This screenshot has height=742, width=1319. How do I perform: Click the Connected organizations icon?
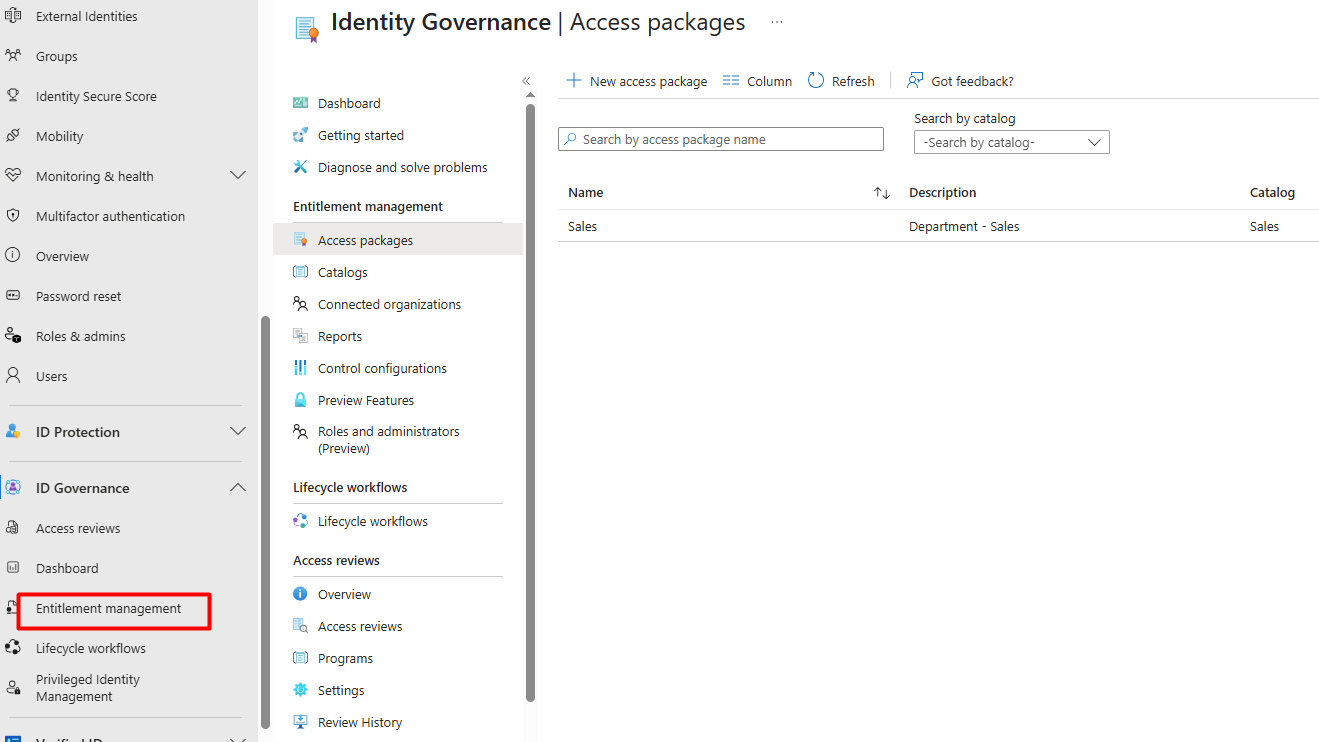pyautogui.click(x=300, y=304)
